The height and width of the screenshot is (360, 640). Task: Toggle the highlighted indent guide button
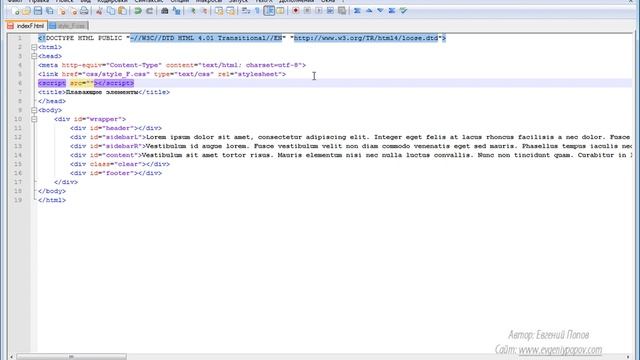tap(269, 11)
